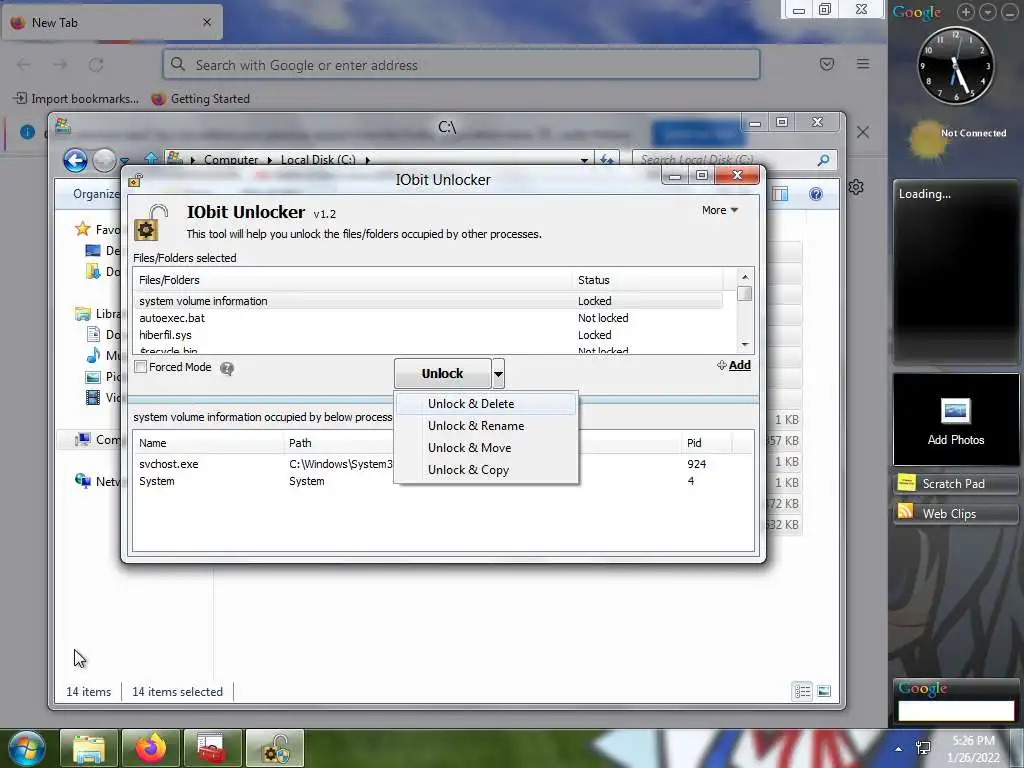1024x768 pixels.
Task: Open the Web Clips gadget
Action: (955, 513)
